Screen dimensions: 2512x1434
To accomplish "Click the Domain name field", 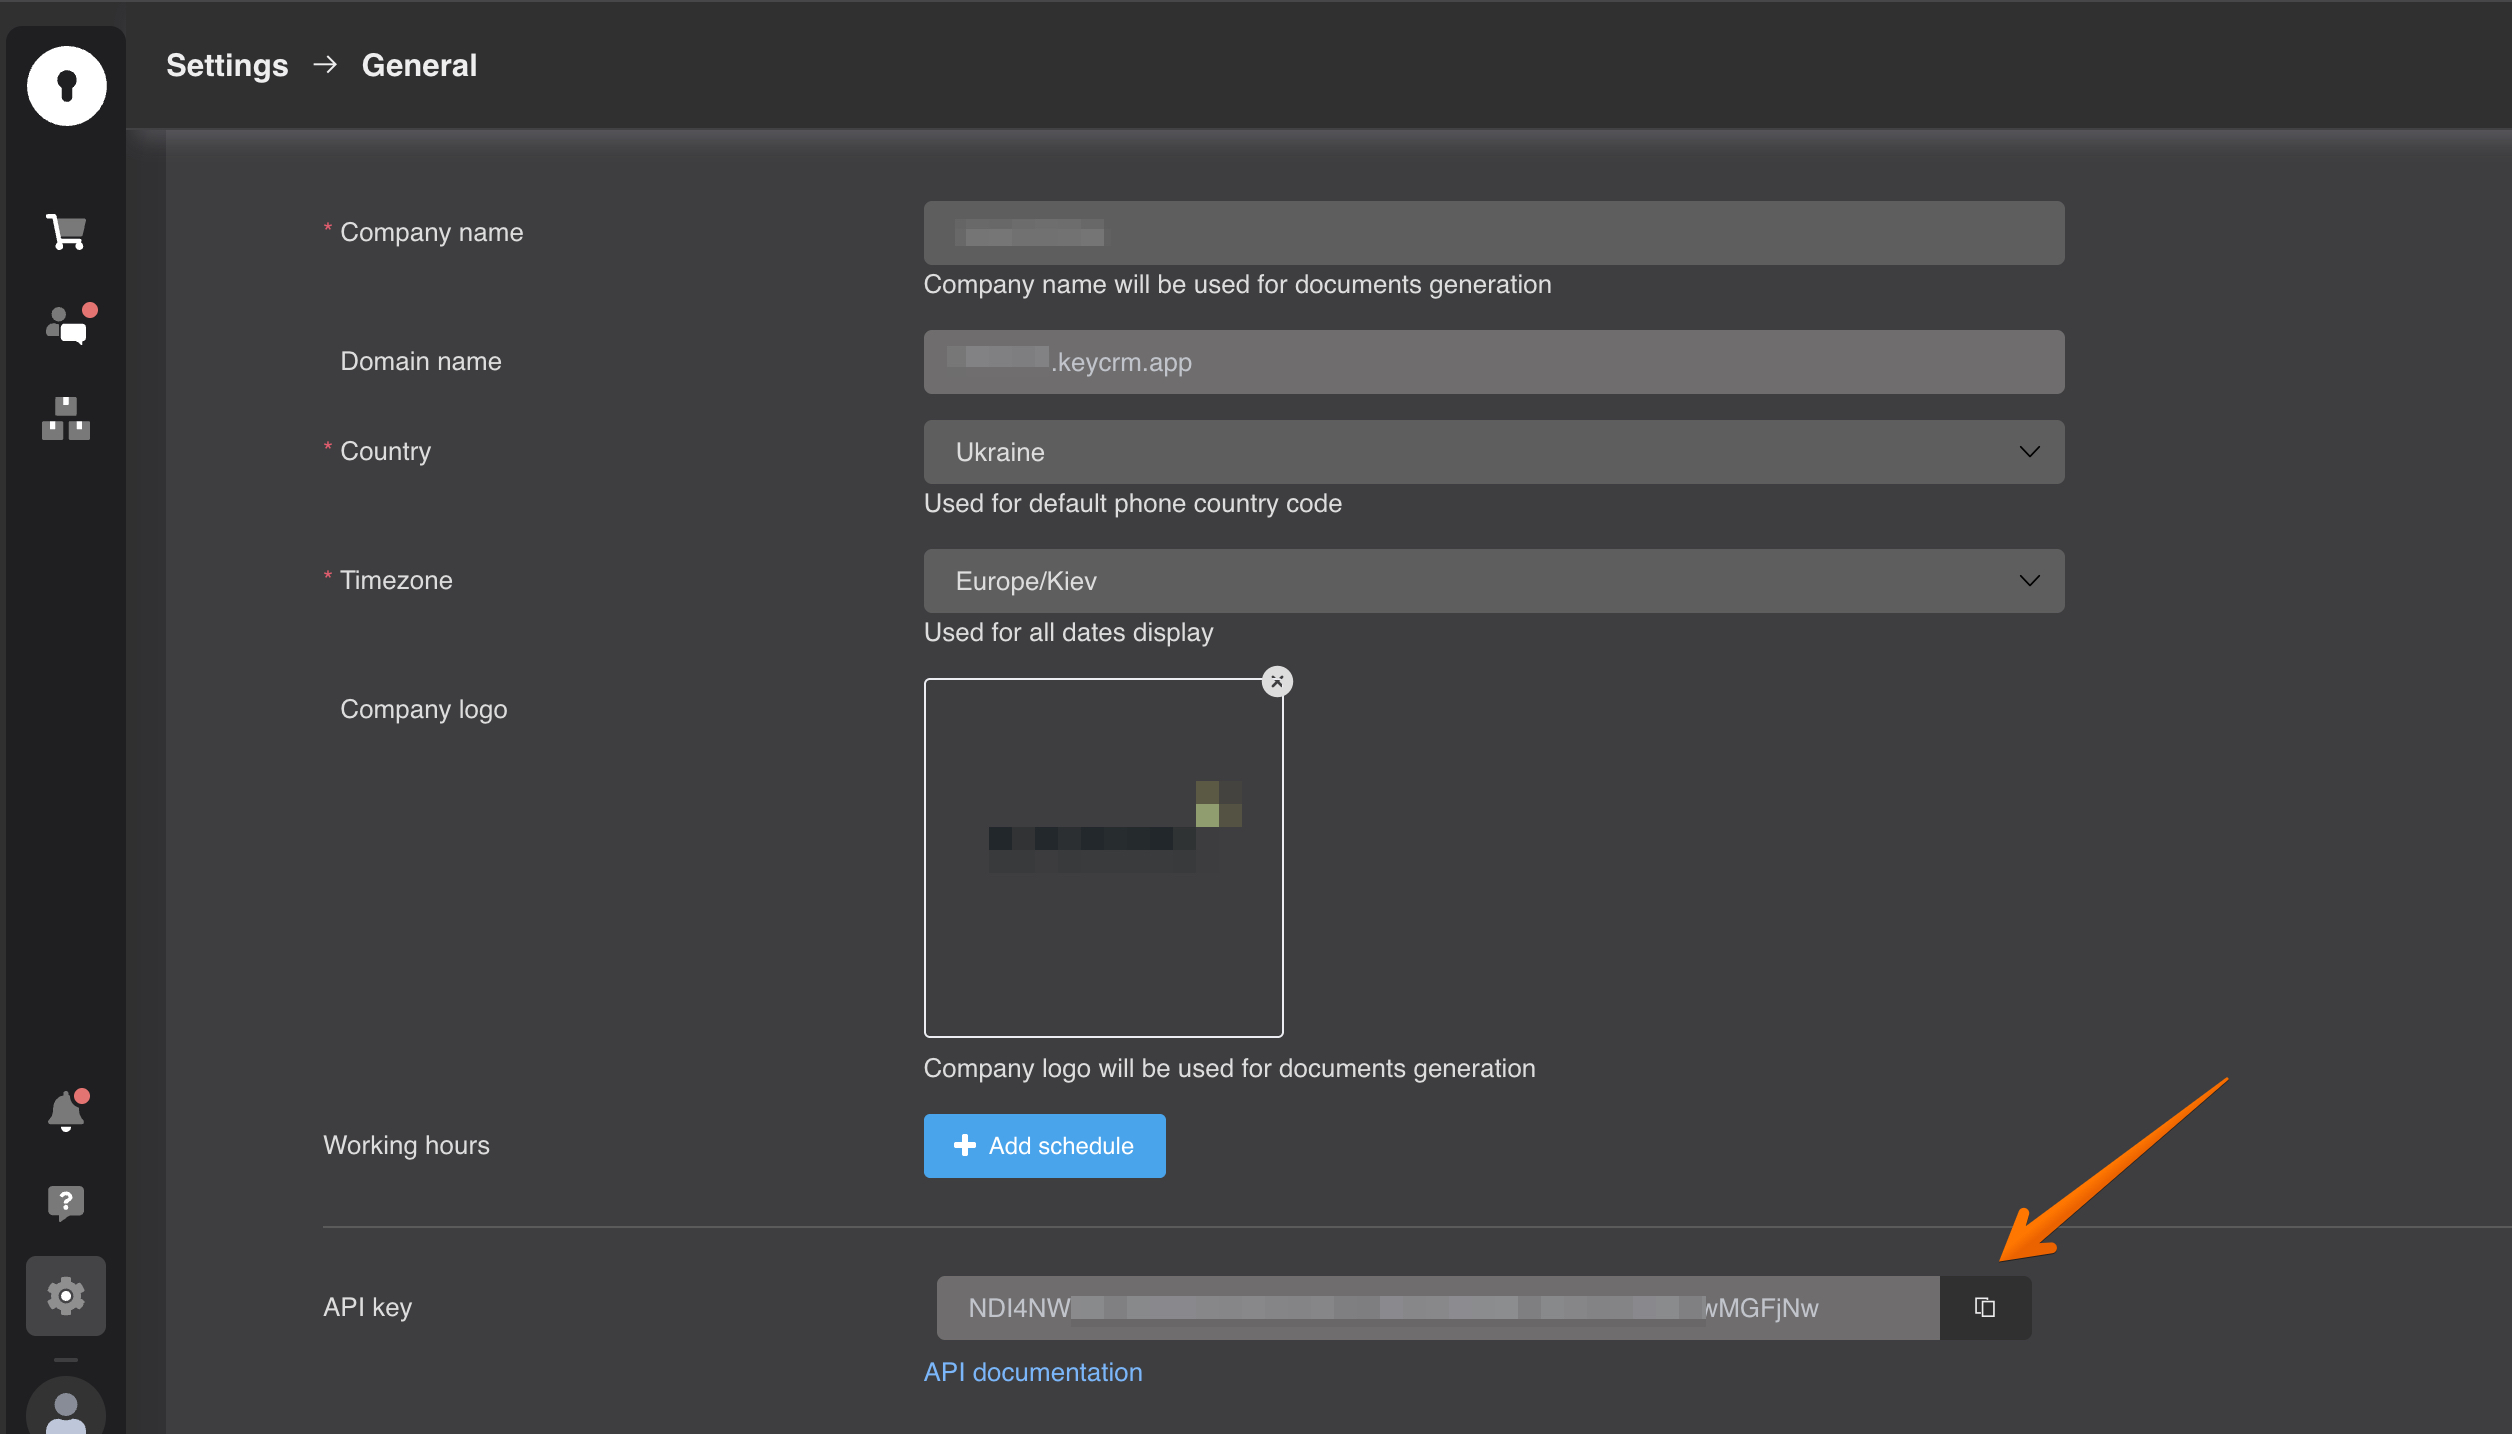I will [1493, 362].
